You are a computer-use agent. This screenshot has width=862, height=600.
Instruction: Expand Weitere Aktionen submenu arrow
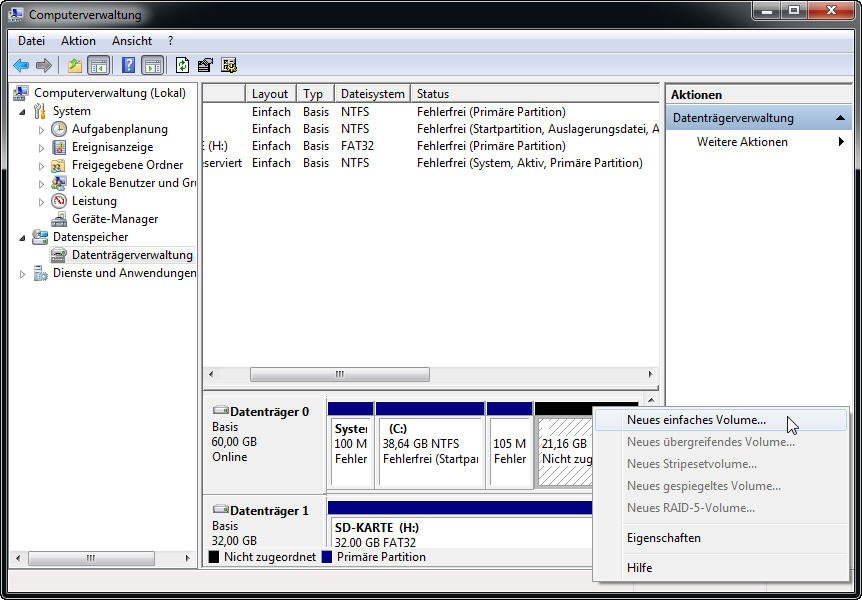tap(841, 142)
